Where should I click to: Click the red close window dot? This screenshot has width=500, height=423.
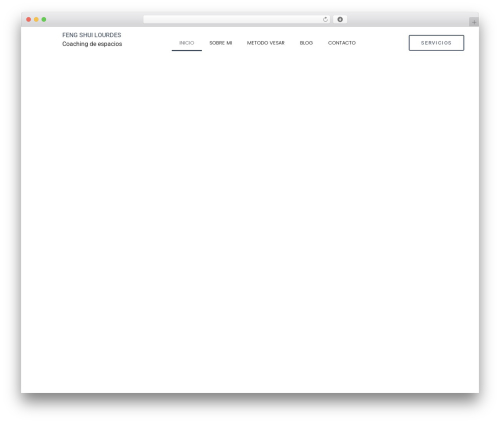coord(29,19)
